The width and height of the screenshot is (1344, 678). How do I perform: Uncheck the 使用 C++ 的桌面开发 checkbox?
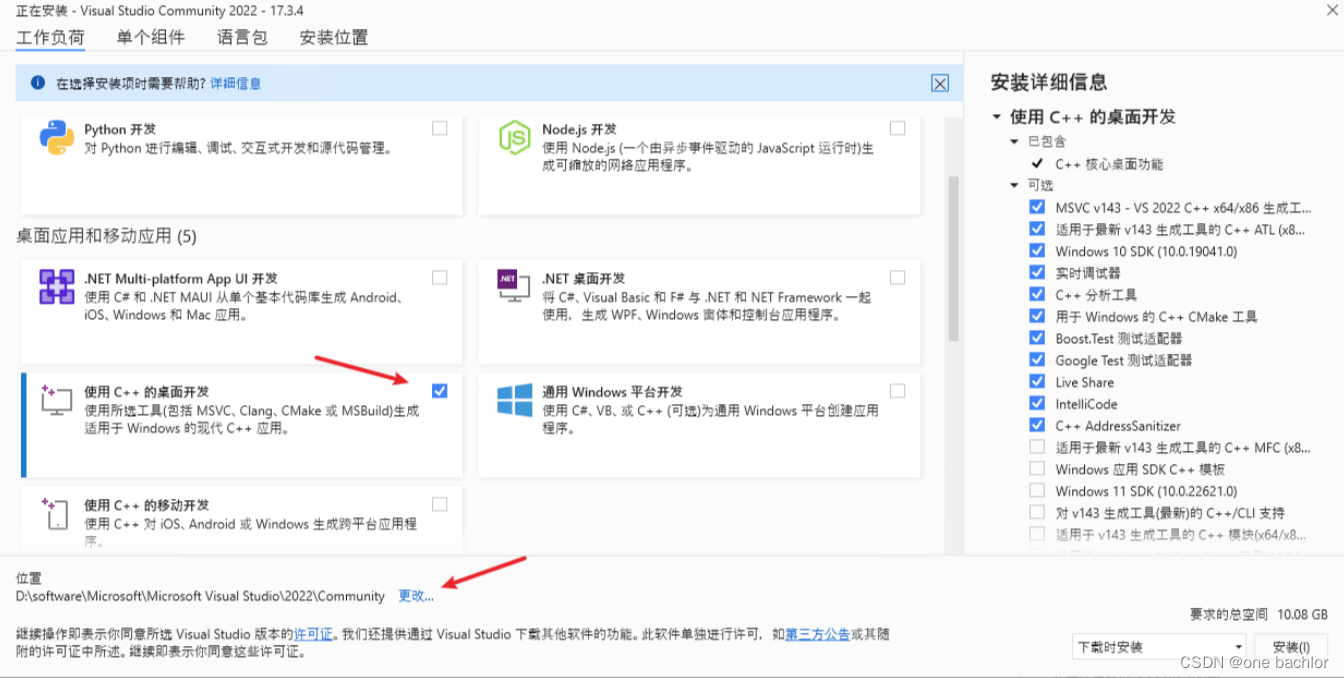tap(440, 391)
